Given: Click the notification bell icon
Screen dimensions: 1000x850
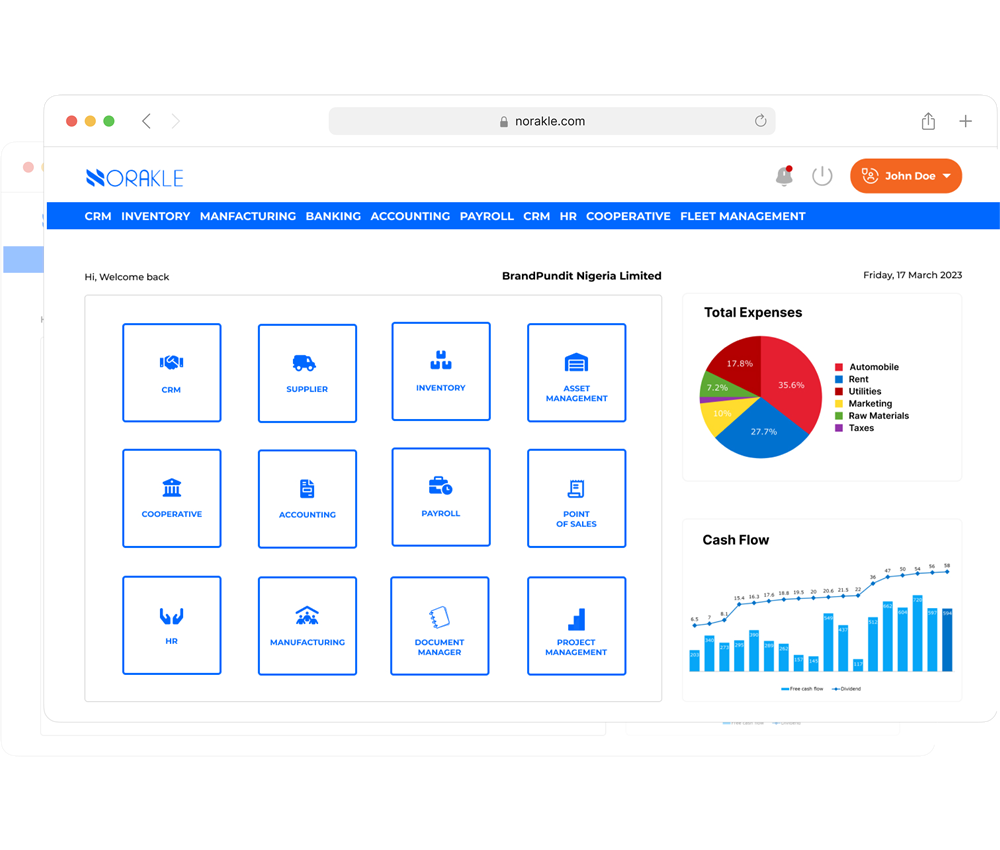Looking at the screenshot, I should [784, 176].
